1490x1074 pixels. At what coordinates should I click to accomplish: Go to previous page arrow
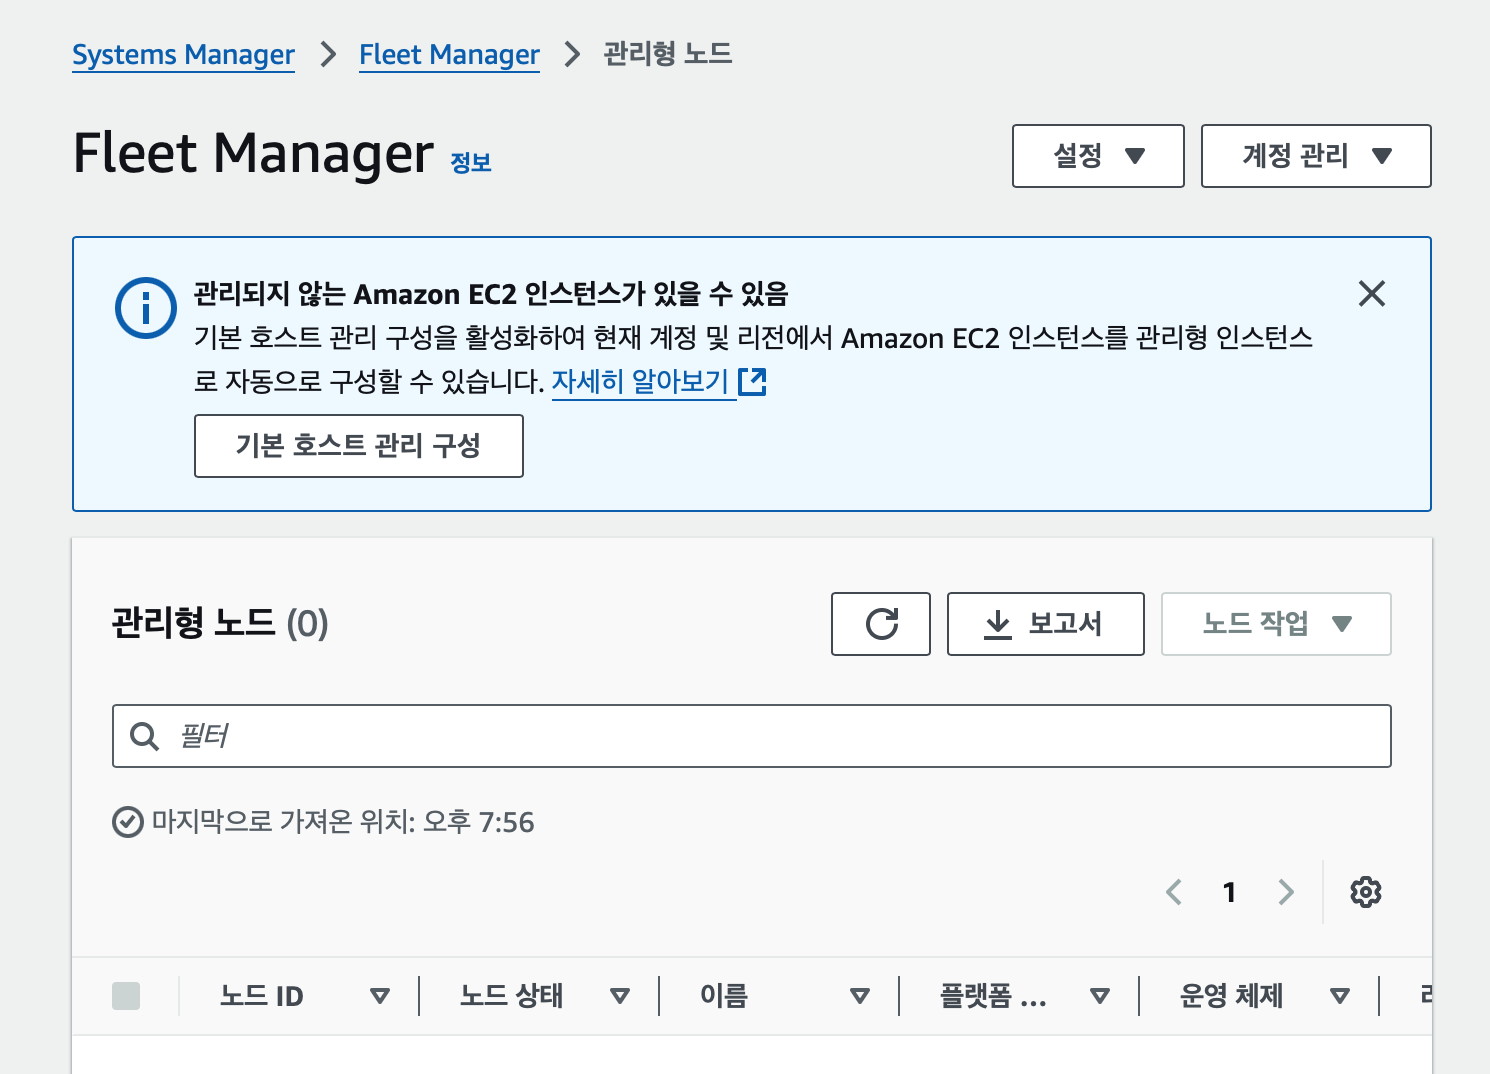1174,892
